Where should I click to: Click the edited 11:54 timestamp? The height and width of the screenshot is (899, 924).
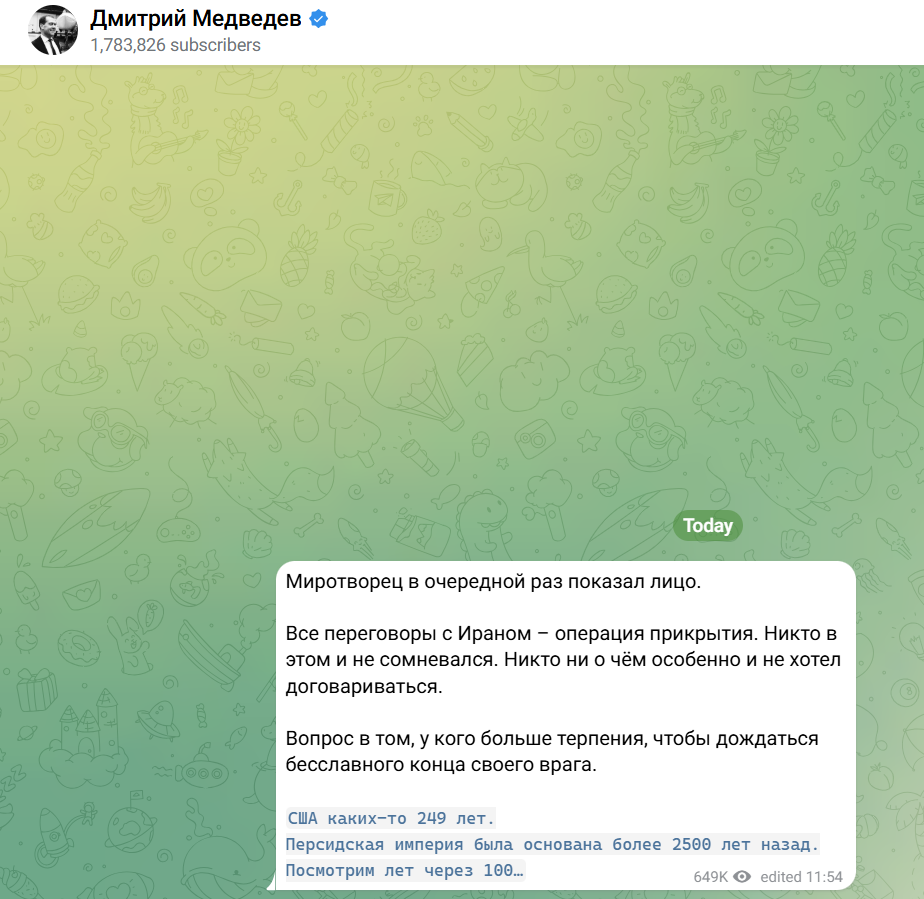coord(801,877)
